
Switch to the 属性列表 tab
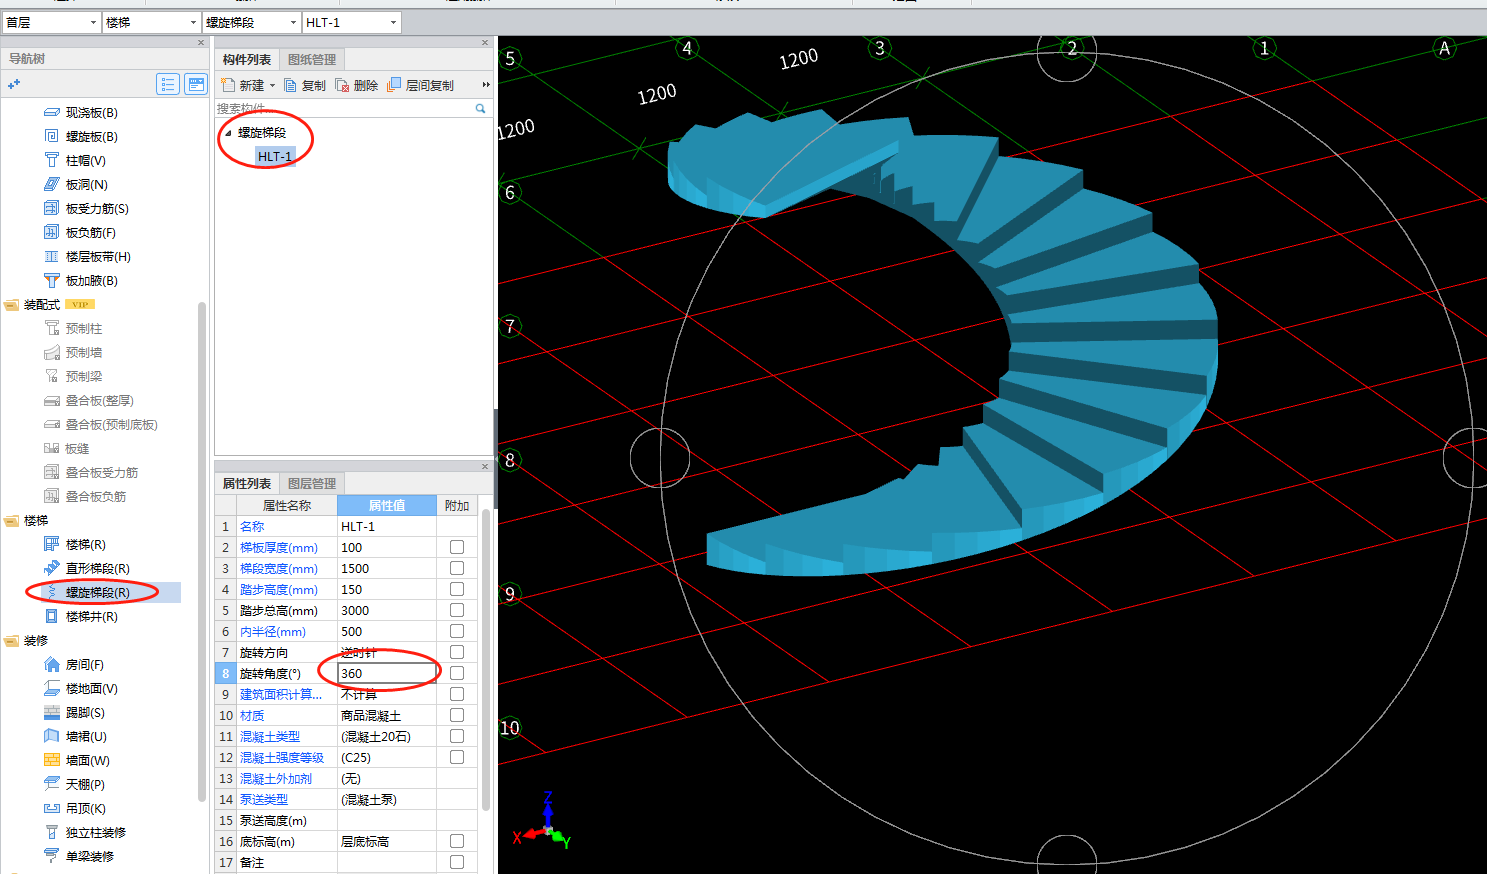(x=247, y=484)
